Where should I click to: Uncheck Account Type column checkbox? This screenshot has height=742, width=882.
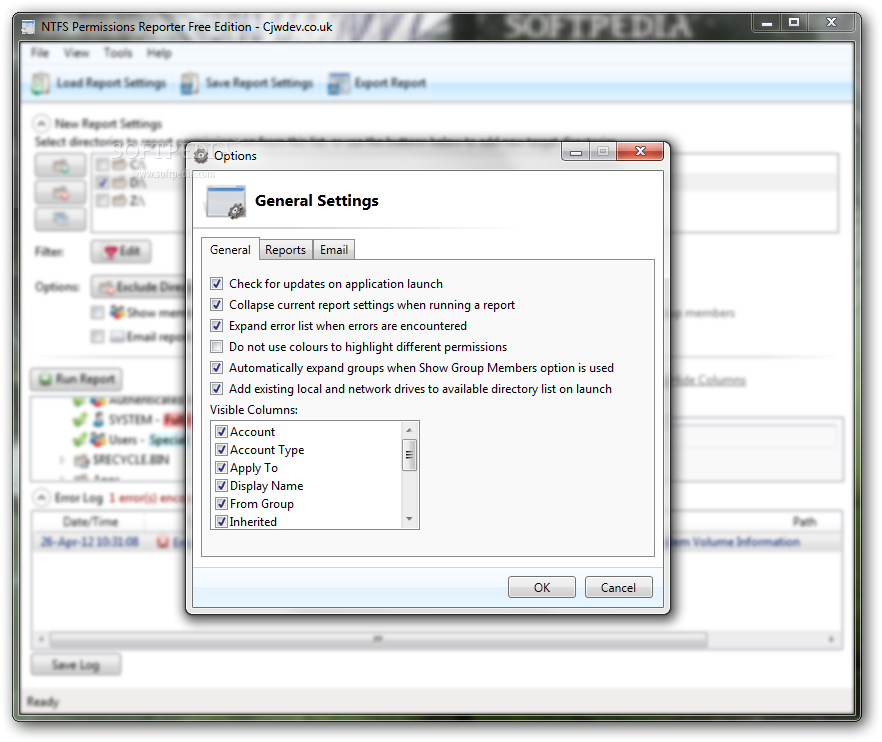(x=222, y=450)
